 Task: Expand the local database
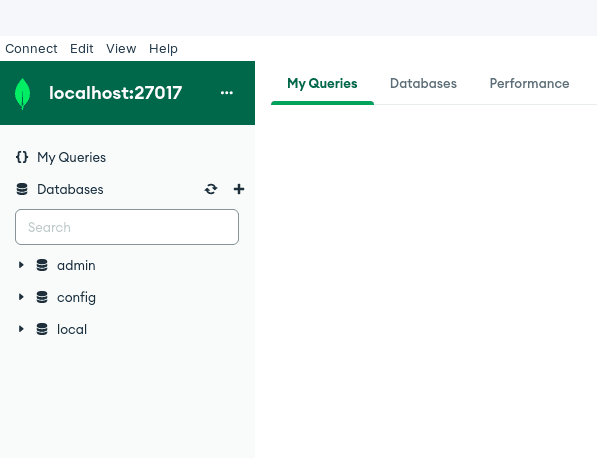pyautogui.click(x=21, y=329)
